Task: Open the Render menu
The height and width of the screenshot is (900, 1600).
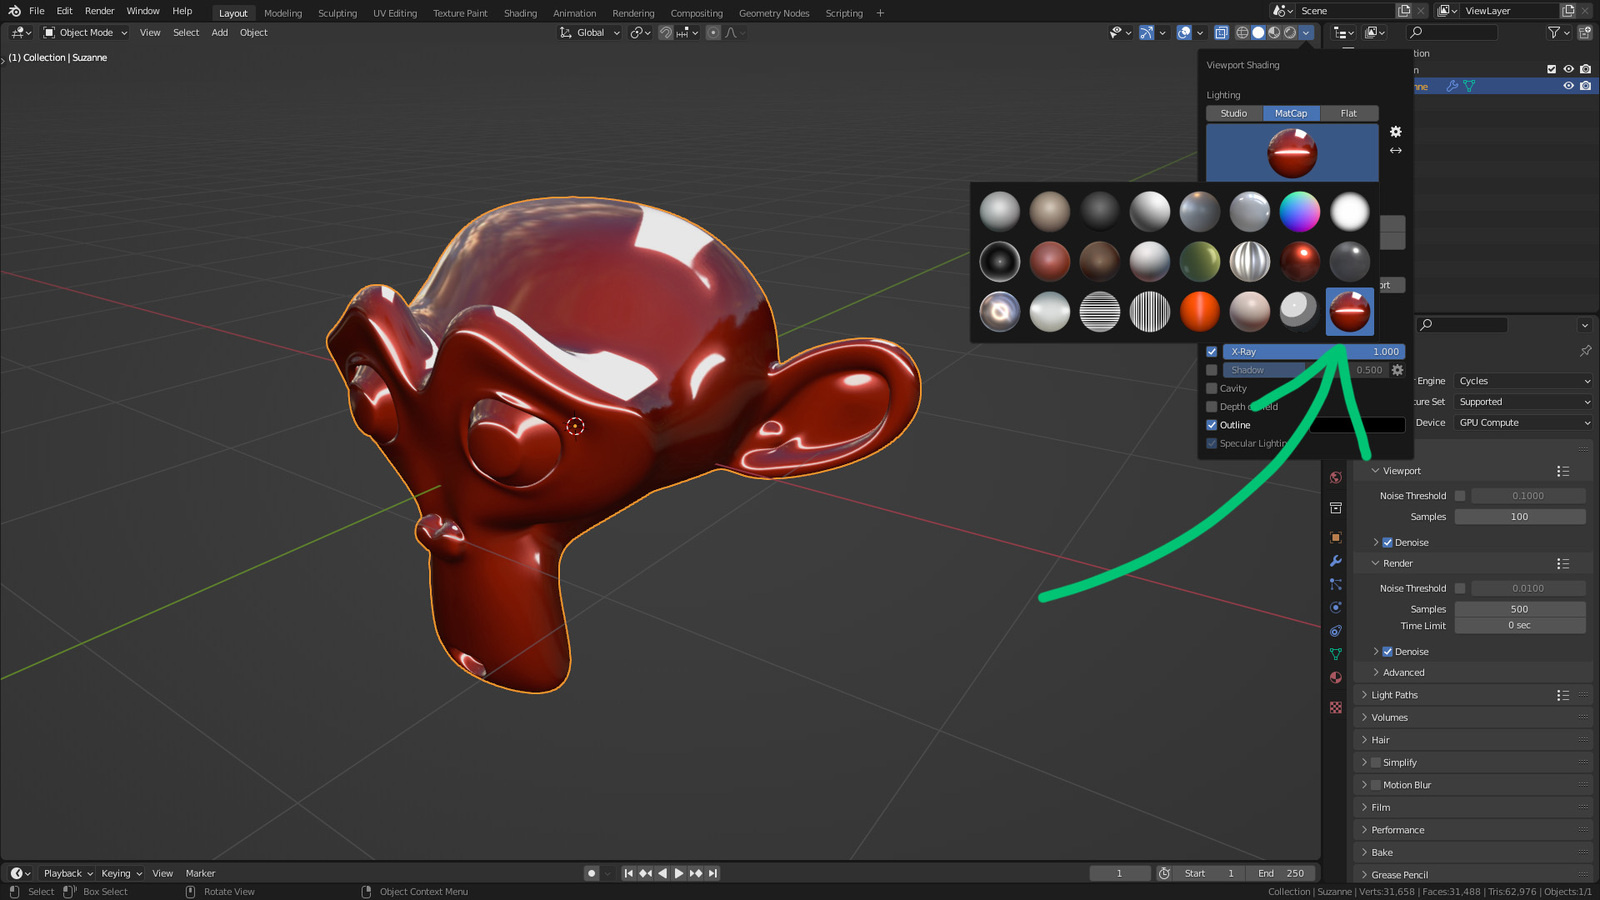Action: coord(99,11)
